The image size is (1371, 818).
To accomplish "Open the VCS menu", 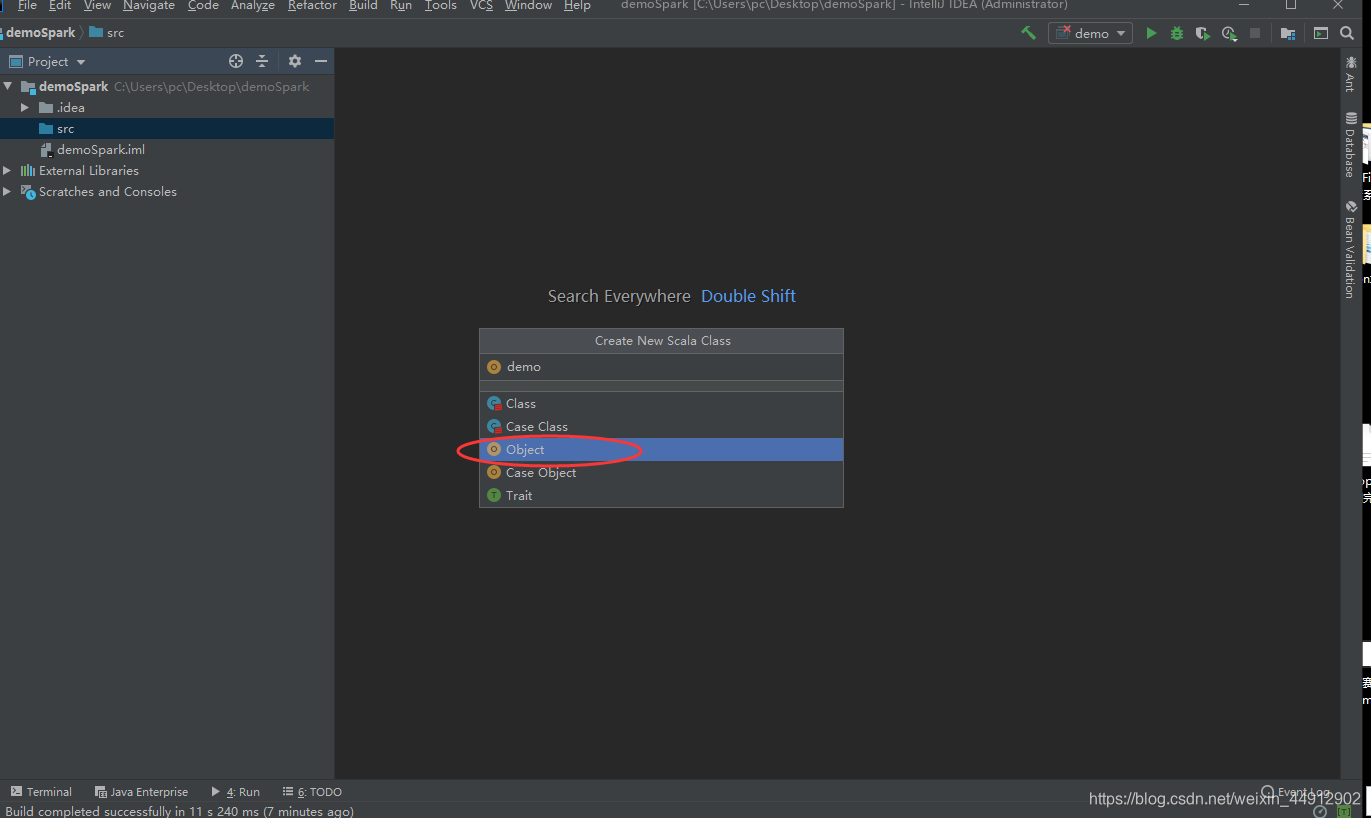I will click(481, 5).
